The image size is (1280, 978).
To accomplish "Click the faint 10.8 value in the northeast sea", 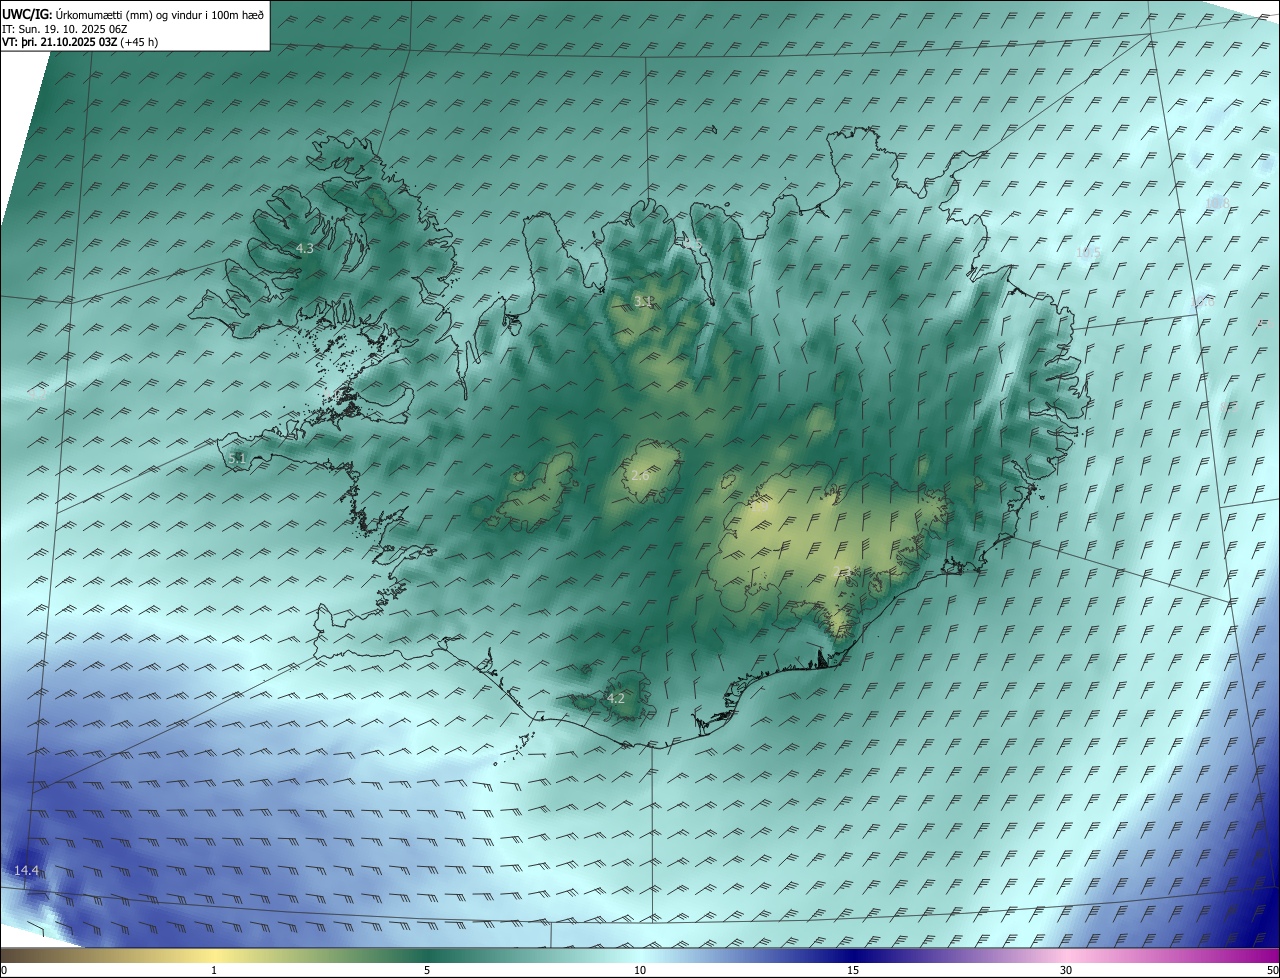I will tap(1217, 203).
